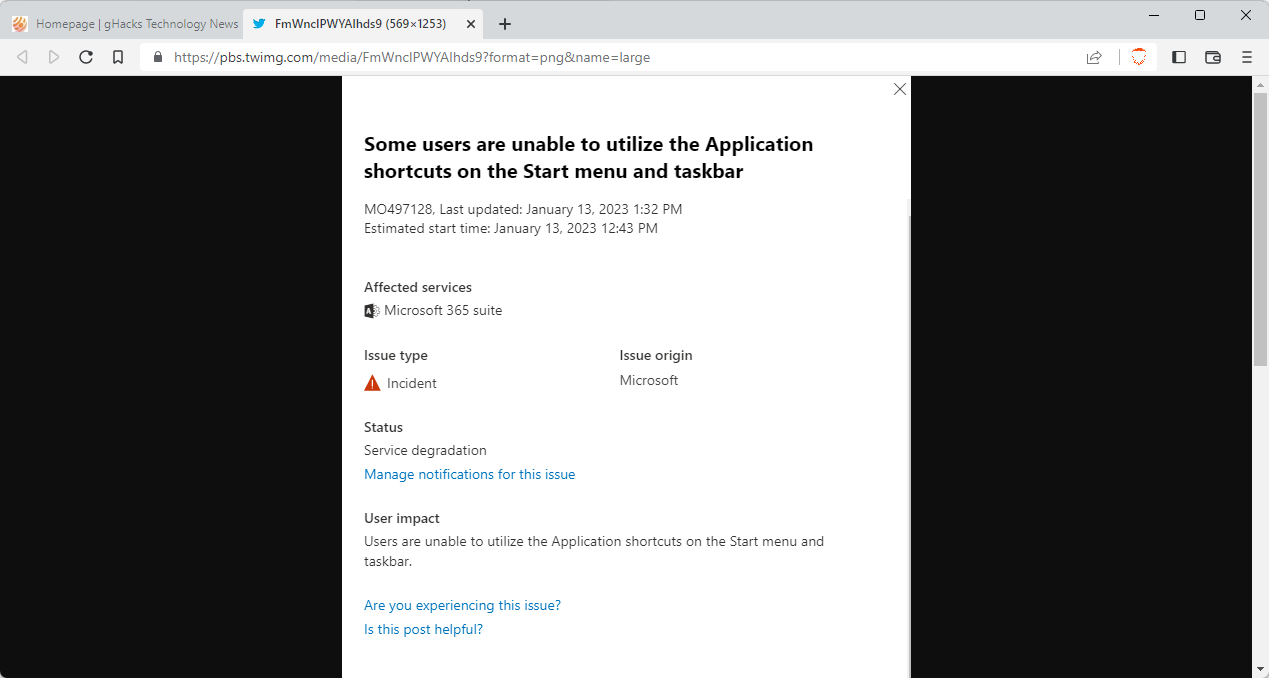Open Brave Shields lion icon
The width and height of the screenshot is (1269, 678).
tap(1139, 58)
